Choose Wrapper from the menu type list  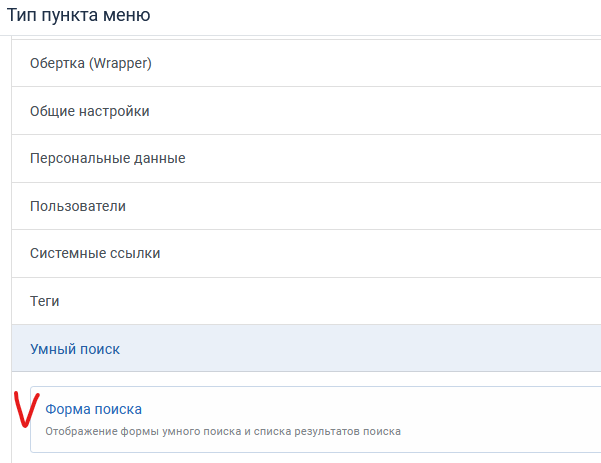tap(90, 63)
